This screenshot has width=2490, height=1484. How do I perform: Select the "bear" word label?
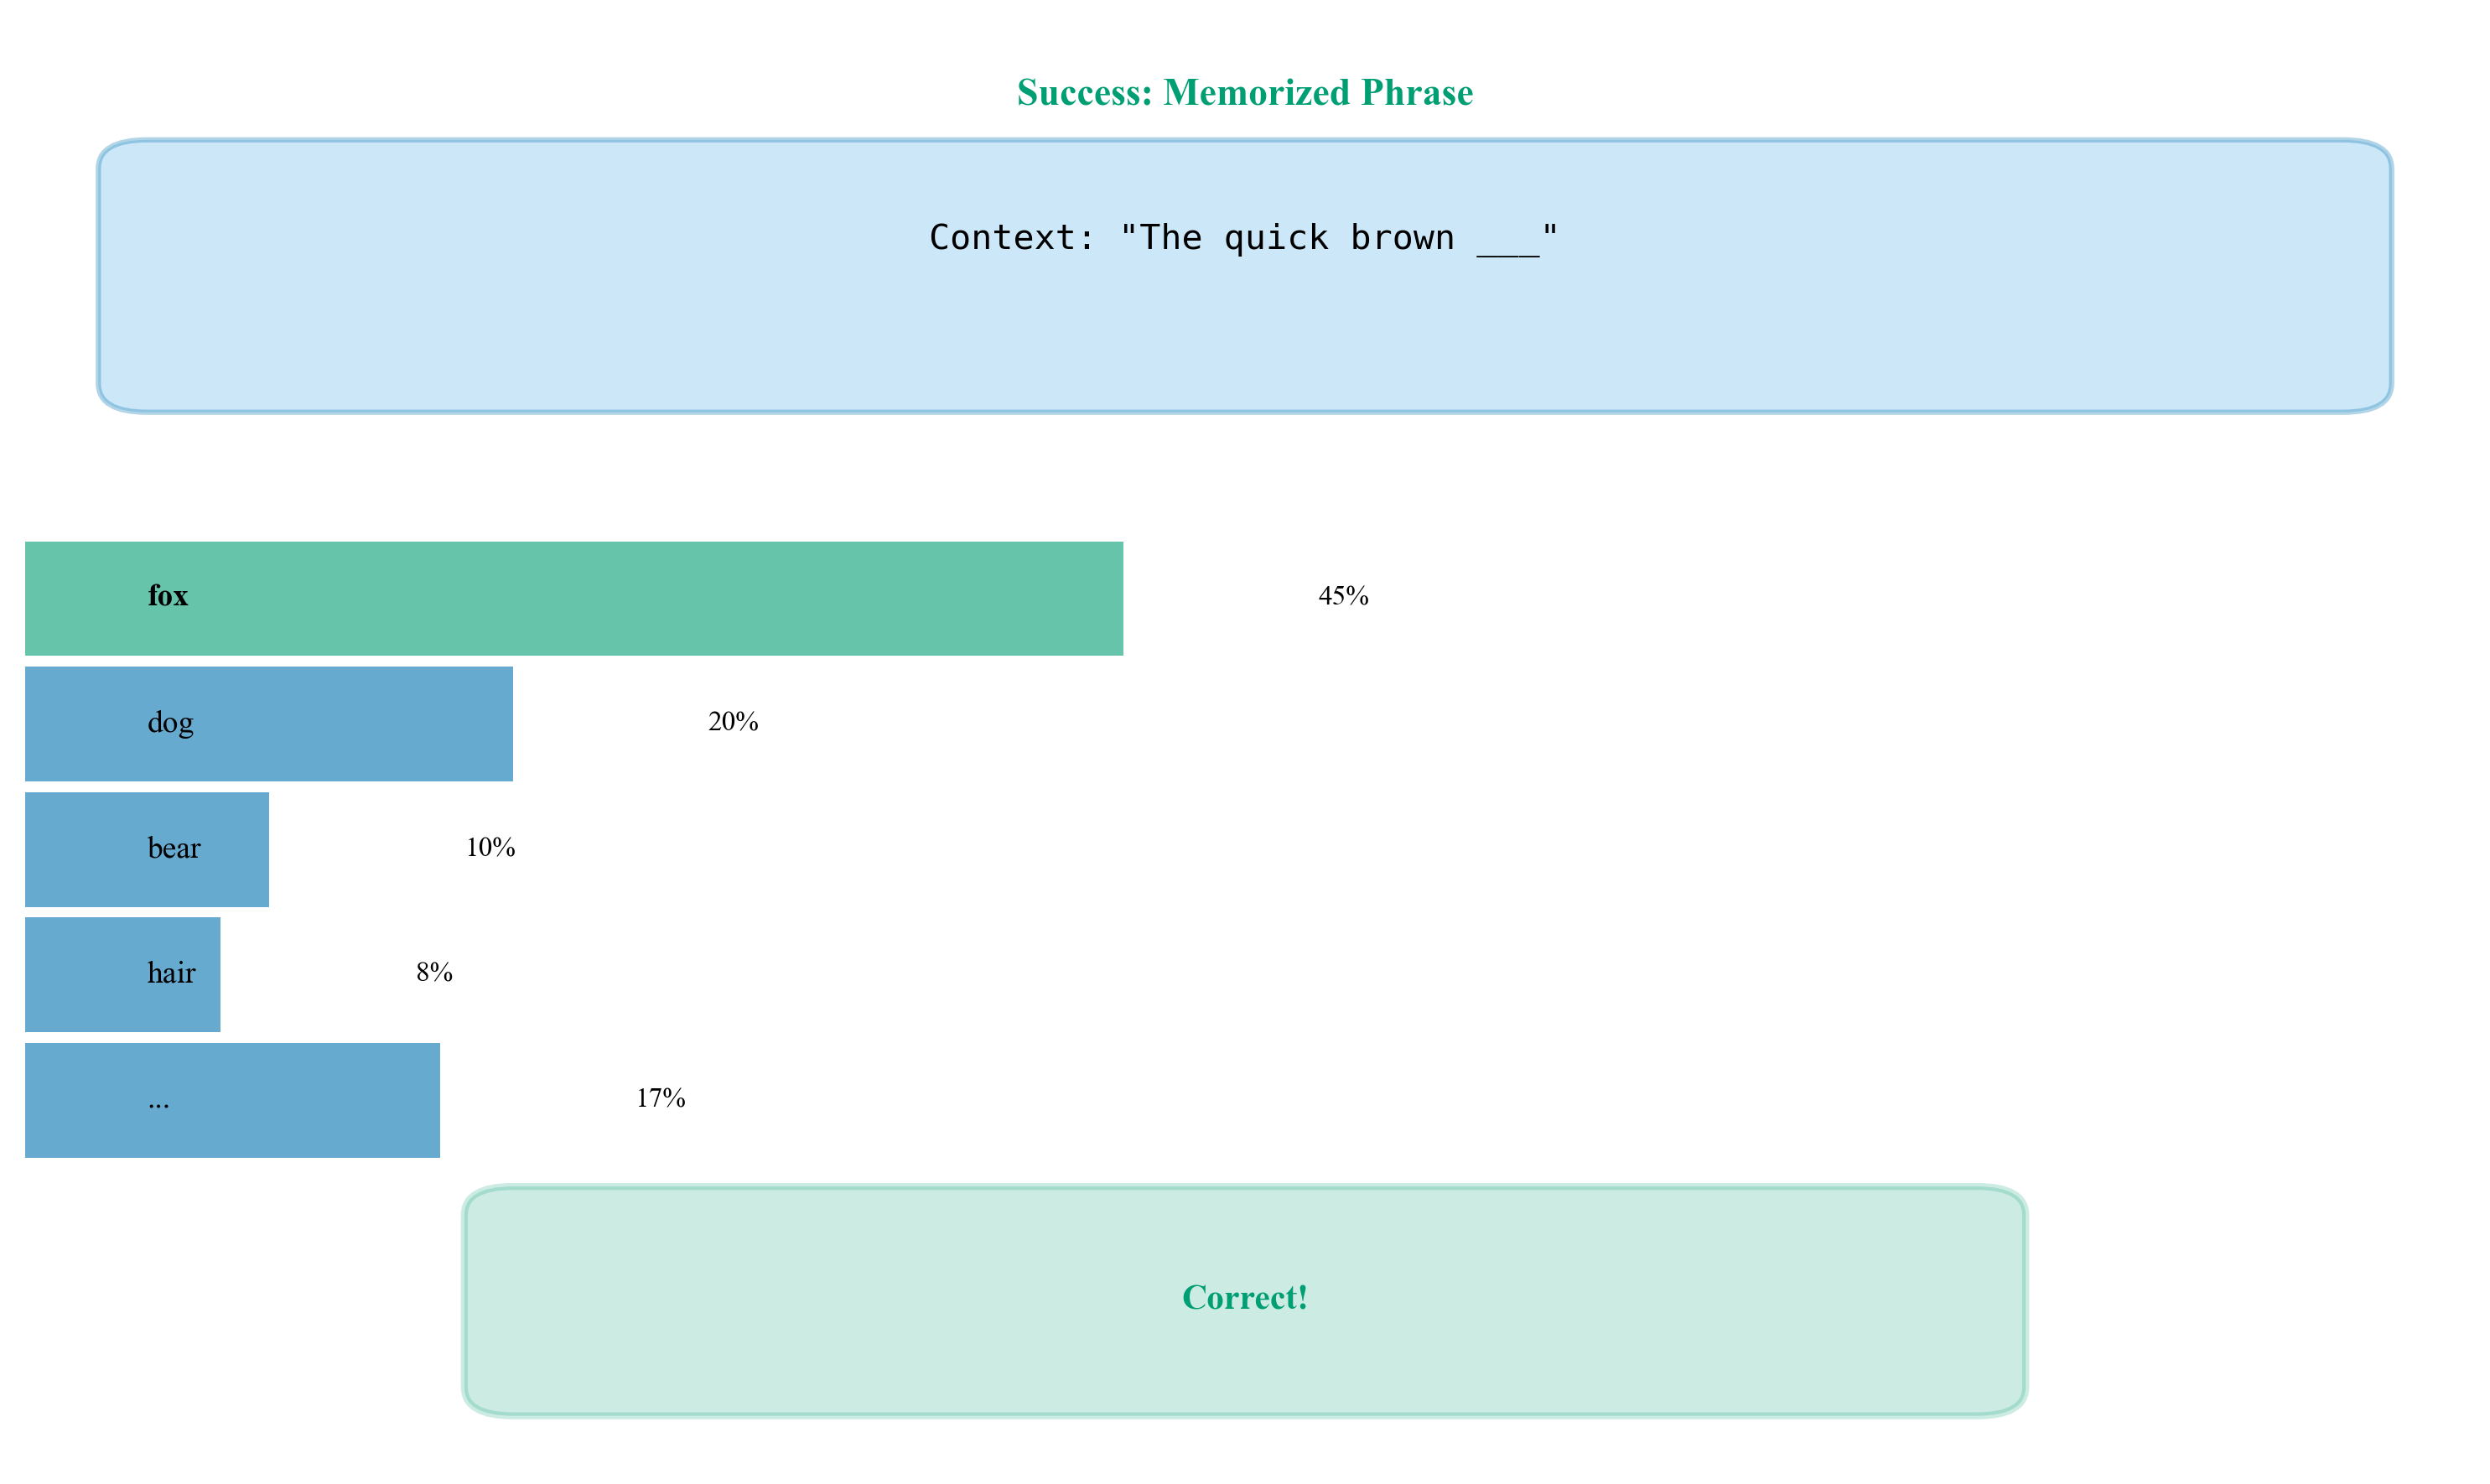click(x=174, y=848)
